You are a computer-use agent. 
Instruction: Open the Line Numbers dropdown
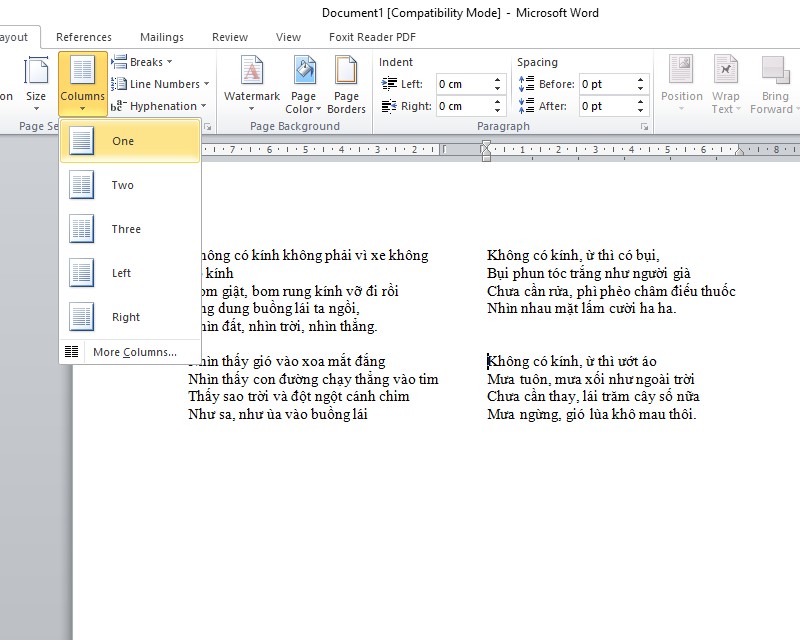pos(160,84)
